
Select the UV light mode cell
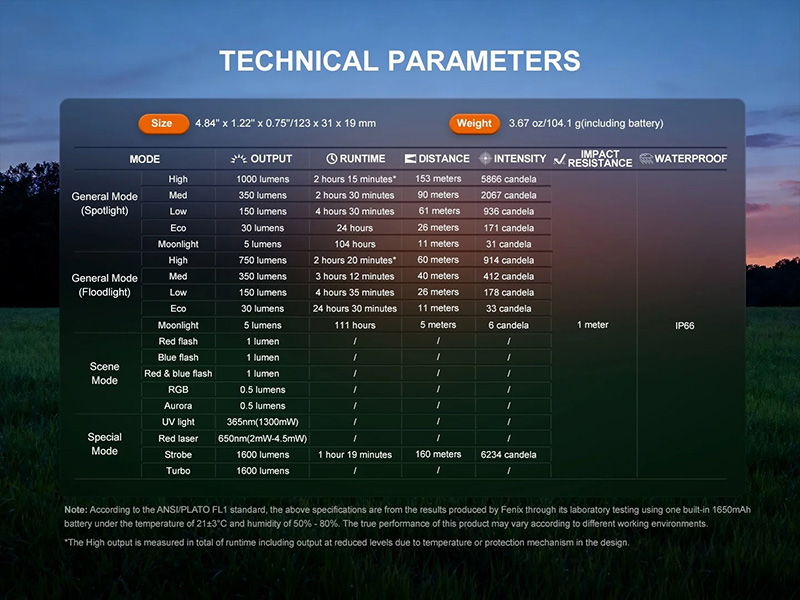pos(178,422)
